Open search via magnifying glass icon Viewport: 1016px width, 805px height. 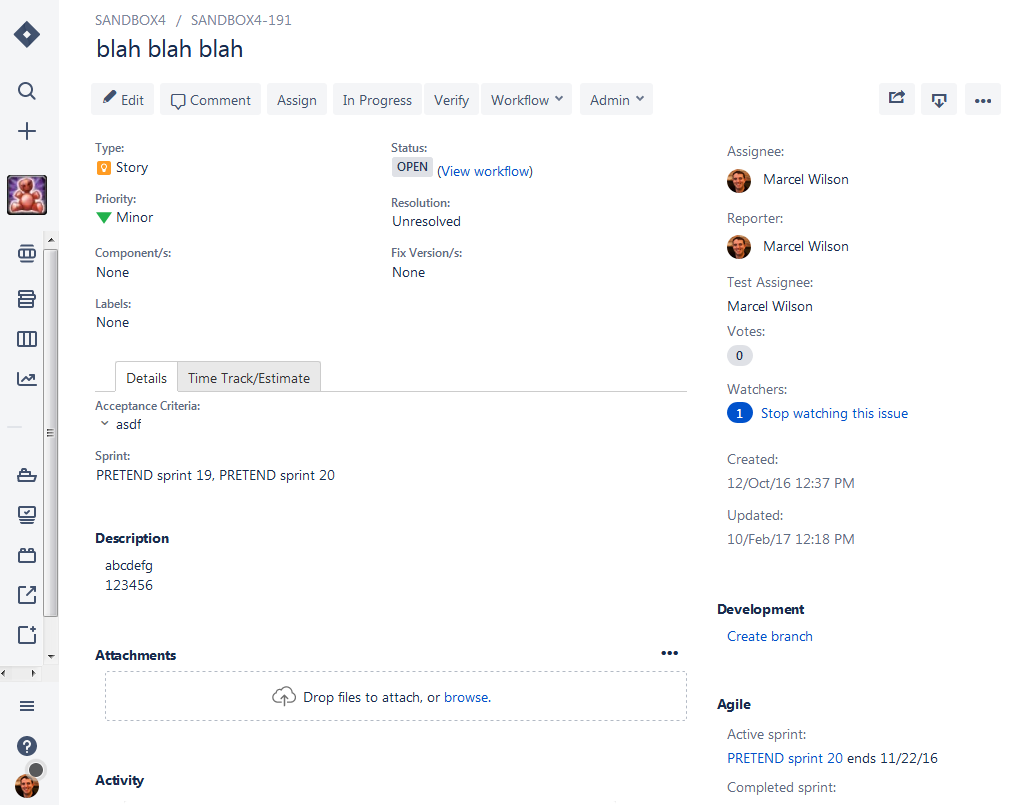point(27,91)
